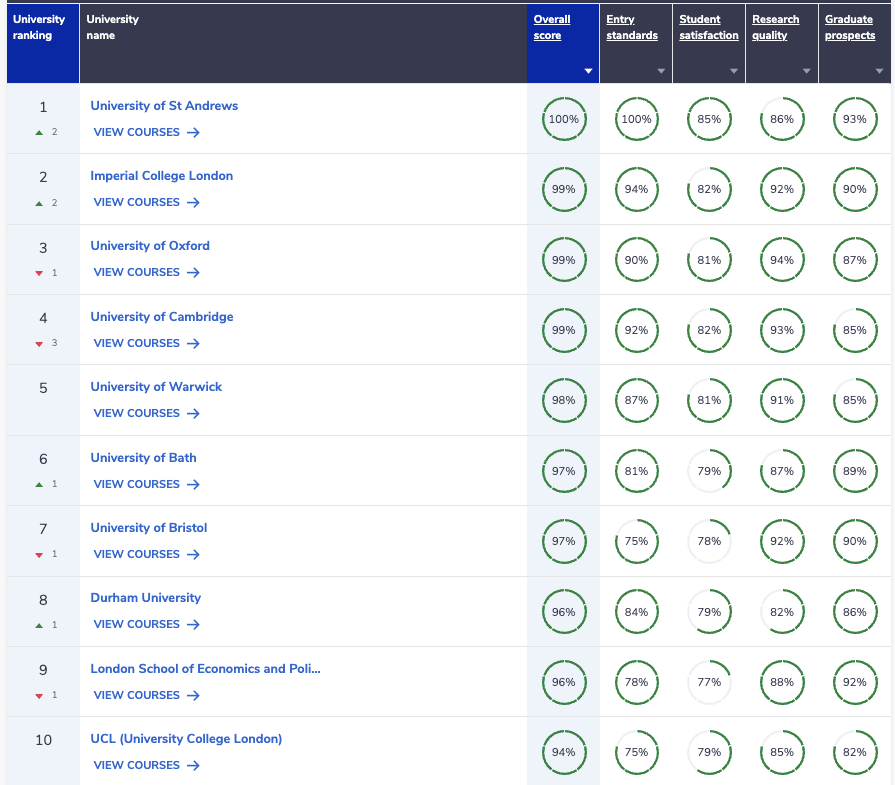Viewport: 895px width, 785px height.
Task: Click the Student satisfaction sort arrow
Action: pos(734,71)
